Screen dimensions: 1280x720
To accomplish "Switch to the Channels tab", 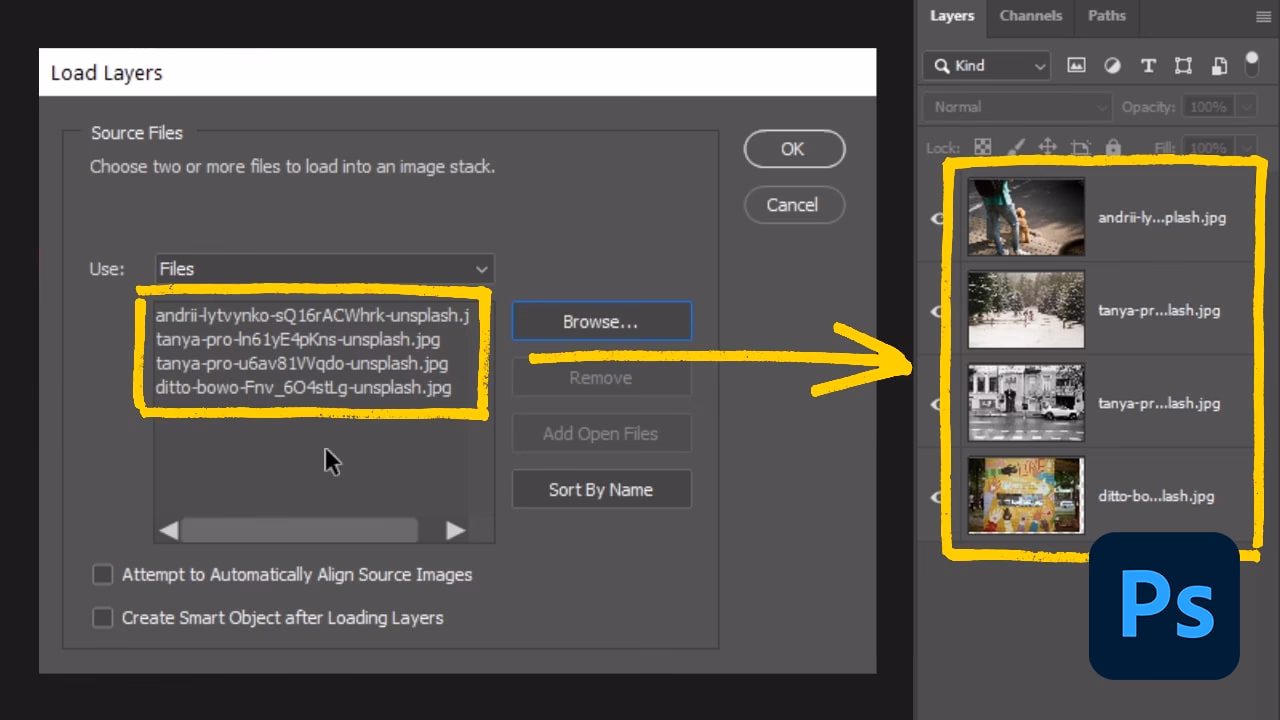I will pos(1030,16).
